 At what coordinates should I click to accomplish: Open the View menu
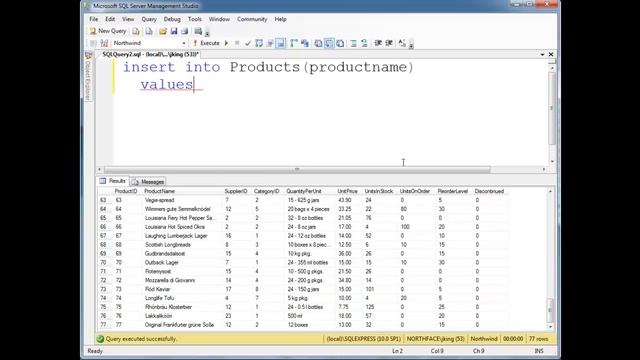coord(128,19)
